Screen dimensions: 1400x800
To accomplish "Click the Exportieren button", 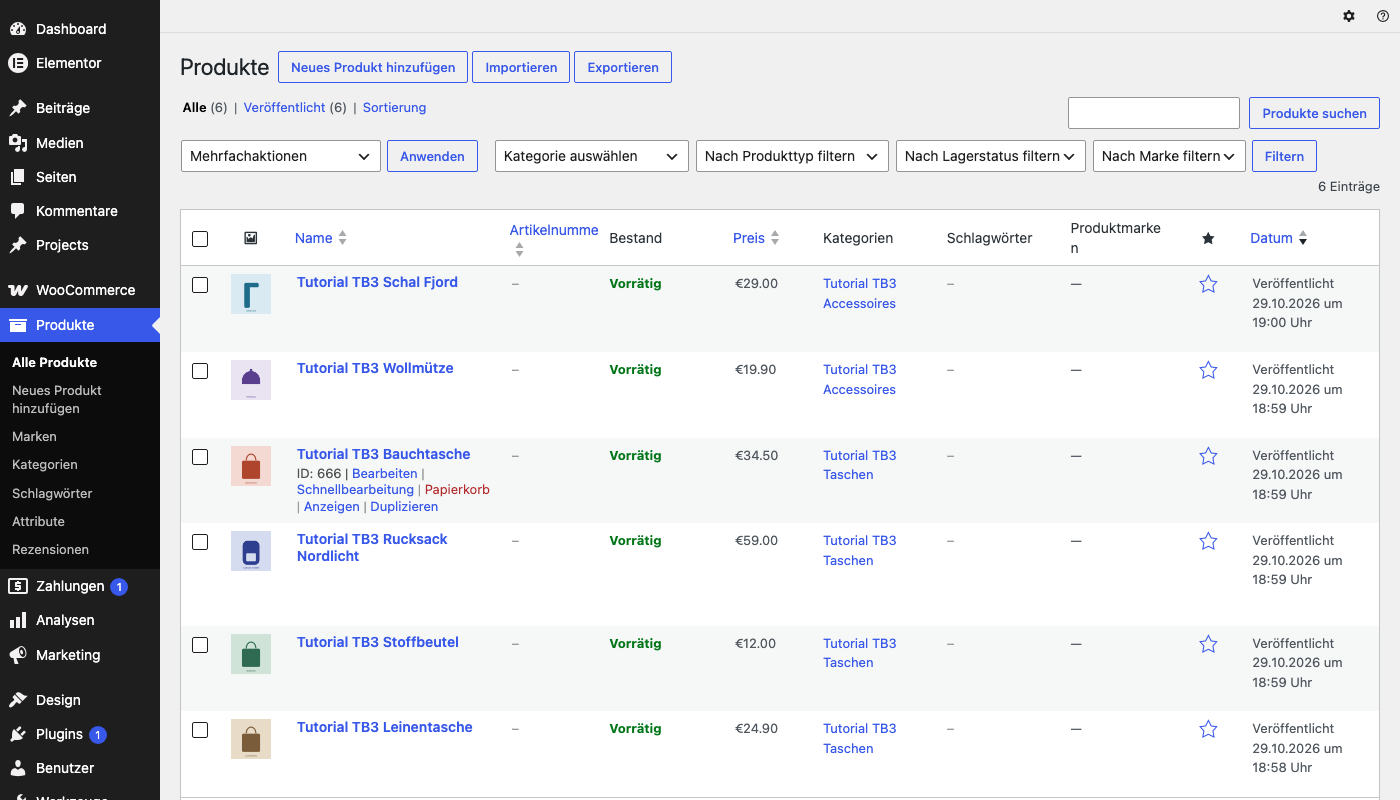I will point(623,67).
